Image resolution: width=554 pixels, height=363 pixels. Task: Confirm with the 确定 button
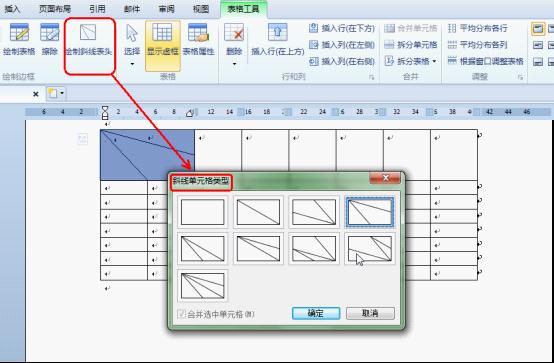tap(316, 313)
